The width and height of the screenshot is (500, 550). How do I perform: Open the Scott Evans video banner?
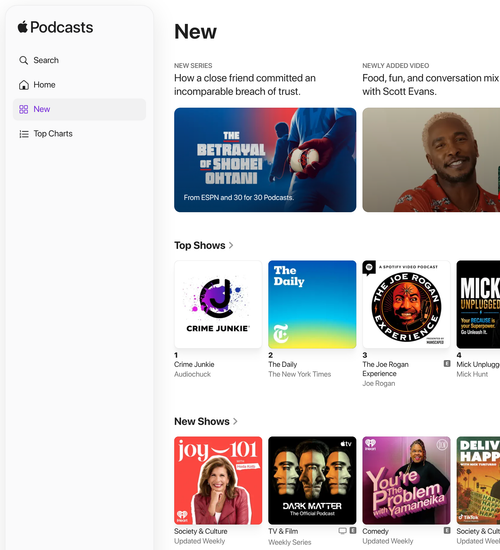tap(431, 160)
